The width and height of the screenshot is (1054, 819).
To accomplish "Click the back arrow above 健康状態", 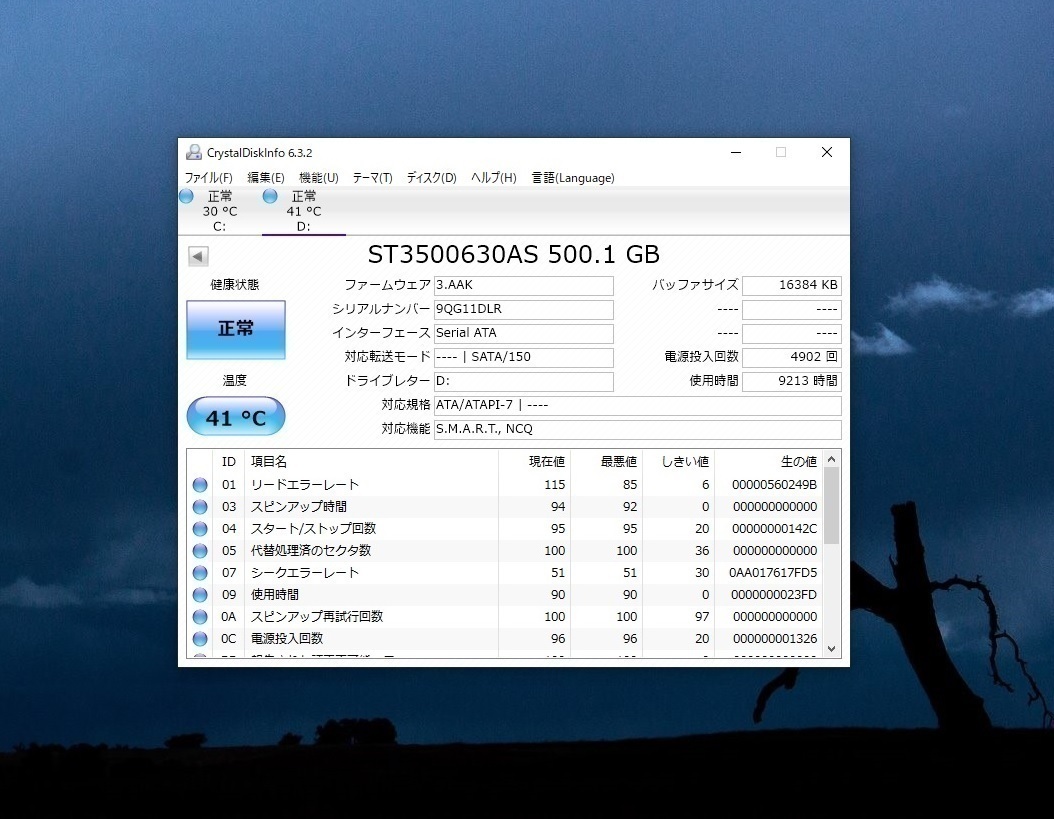I will point(197,256).
